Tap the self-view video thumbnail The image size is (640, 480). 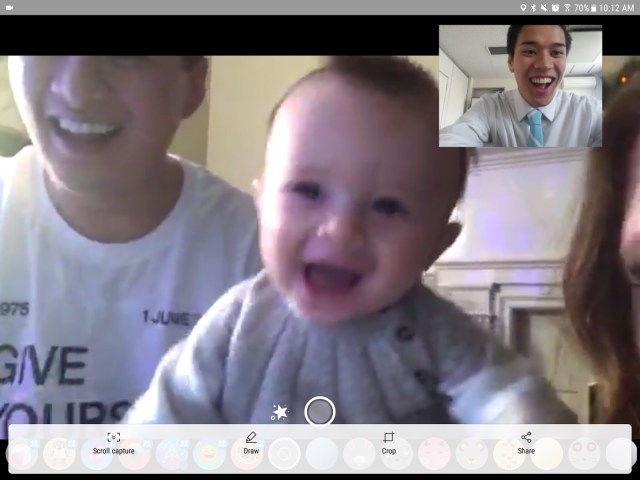point(520,86)
